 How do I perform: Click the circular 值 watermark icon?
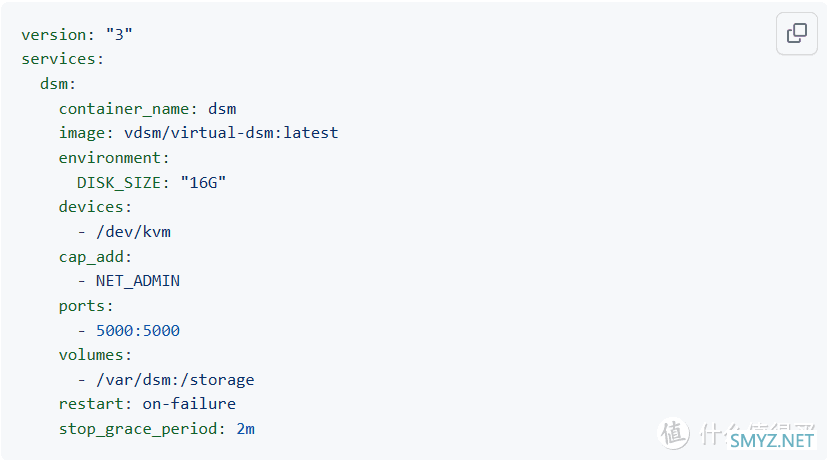tap(674, 434)
